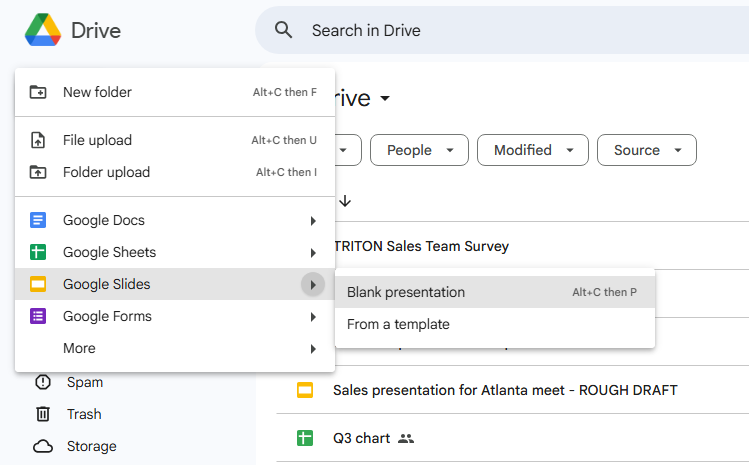The height and width of the screenshot is (465, 749).
Task: Open Sales presentation for Atlanta meet file
Action: click(x=505, y=390)
